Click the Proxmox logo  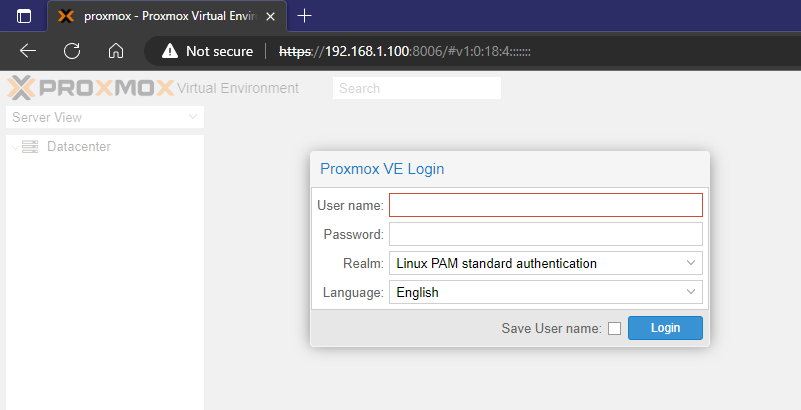click(89, 88)
